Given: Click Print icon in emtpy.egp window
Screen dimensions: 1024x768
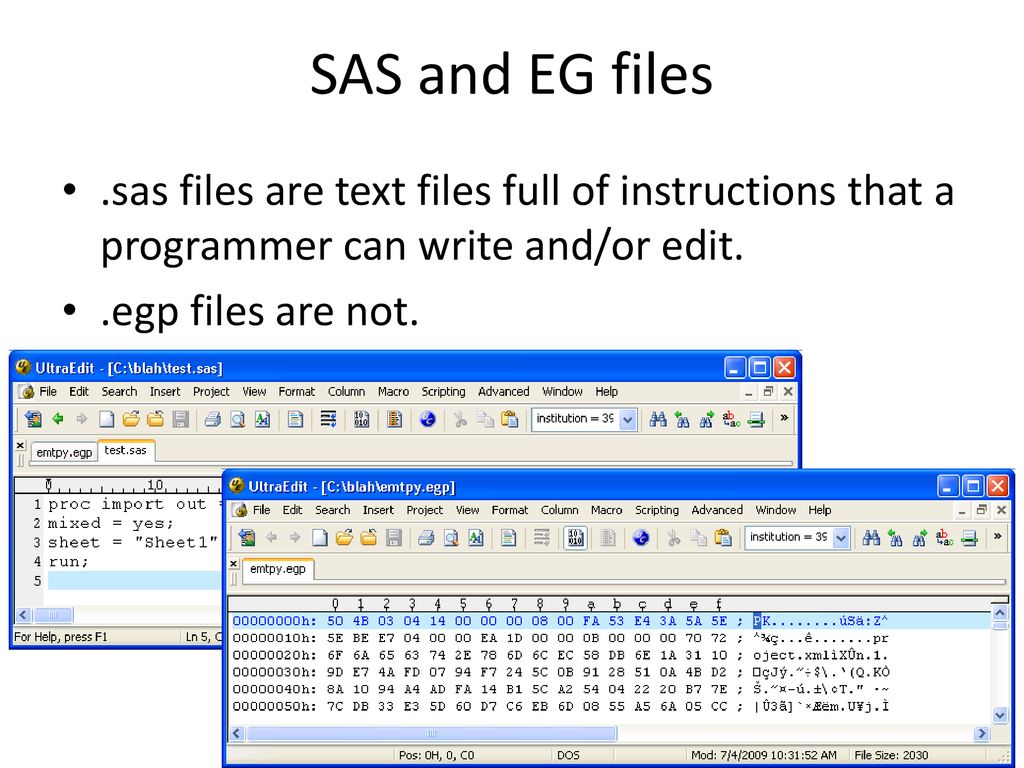Looking at the screenshot, I should click(x=426, y=538).
